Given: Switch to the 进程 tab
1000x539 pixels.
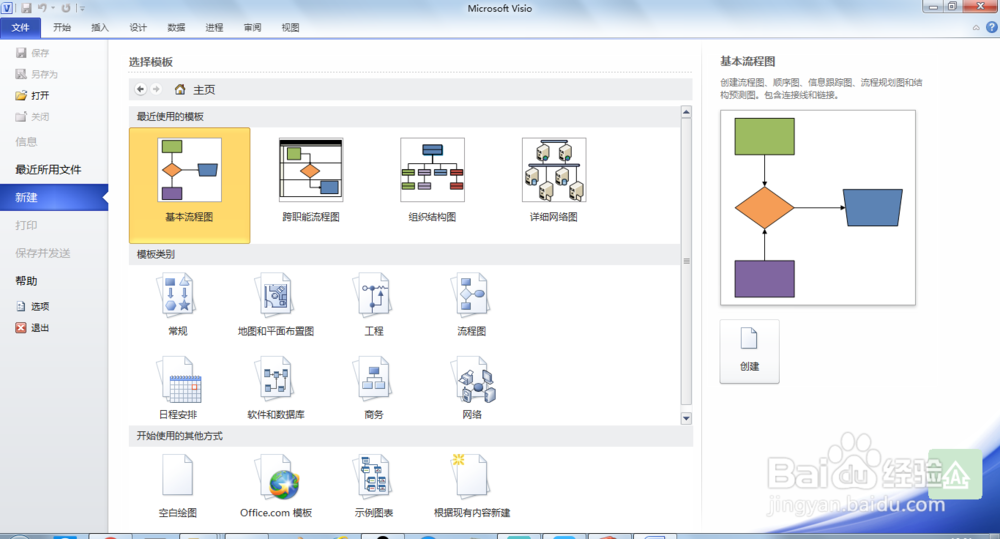Looking at the screenshot, I should [214, 27].
